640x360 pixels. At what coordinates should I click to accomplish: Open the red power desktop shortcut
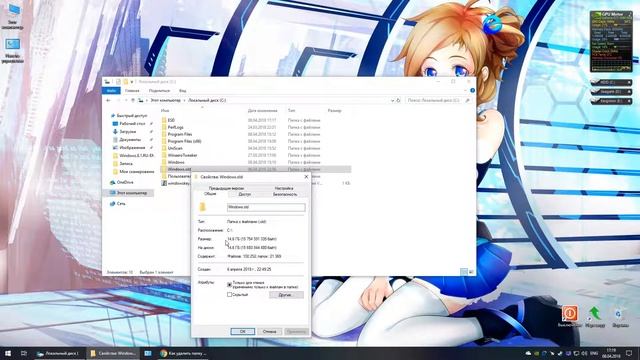pos(570,317)
